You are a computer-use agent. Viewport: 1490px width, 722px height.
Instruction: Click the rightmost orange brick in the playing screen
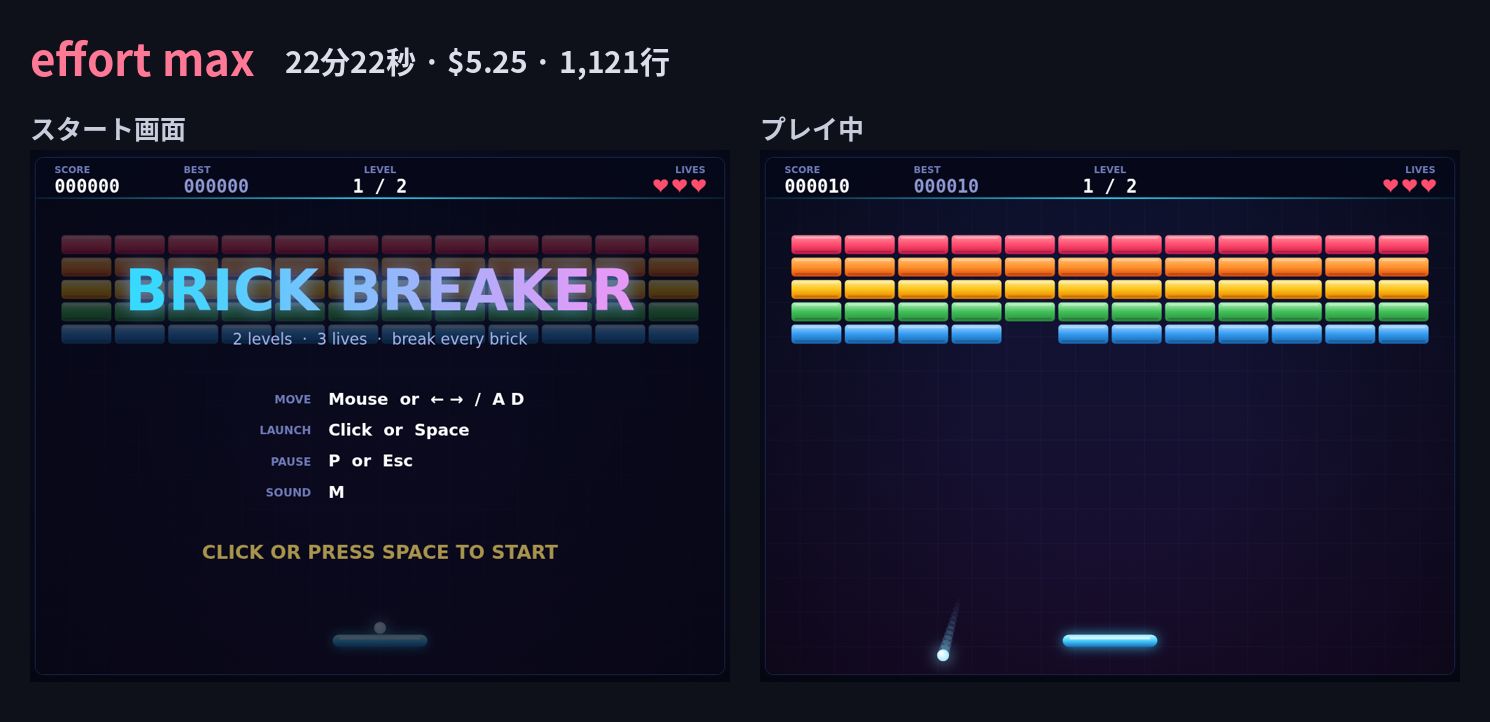(1403, 266)
